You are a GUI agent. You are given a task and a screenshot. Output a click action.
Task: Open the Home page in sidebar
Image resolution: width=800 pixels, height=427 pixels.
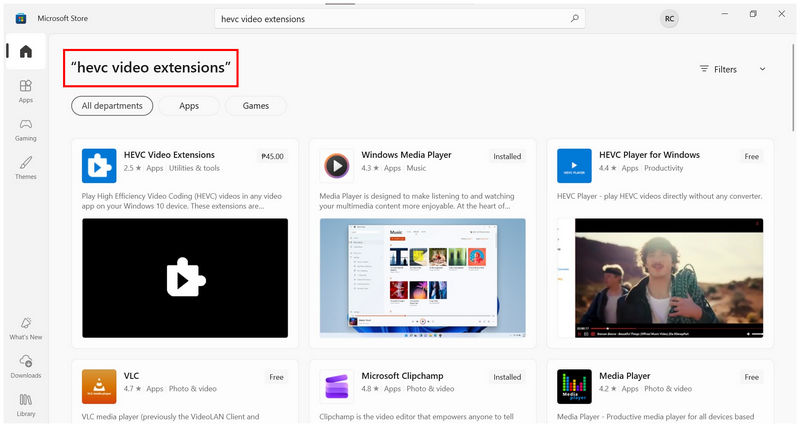click(26, 51)
